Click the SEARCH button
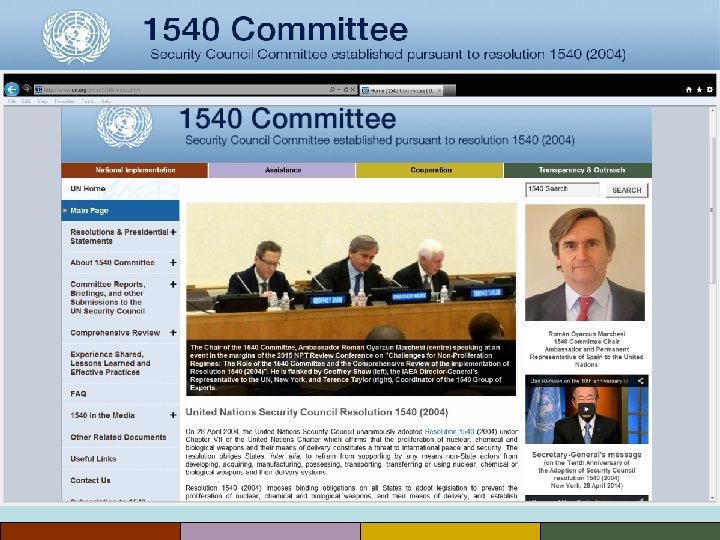The image size is (720, 540). point(627,190)
